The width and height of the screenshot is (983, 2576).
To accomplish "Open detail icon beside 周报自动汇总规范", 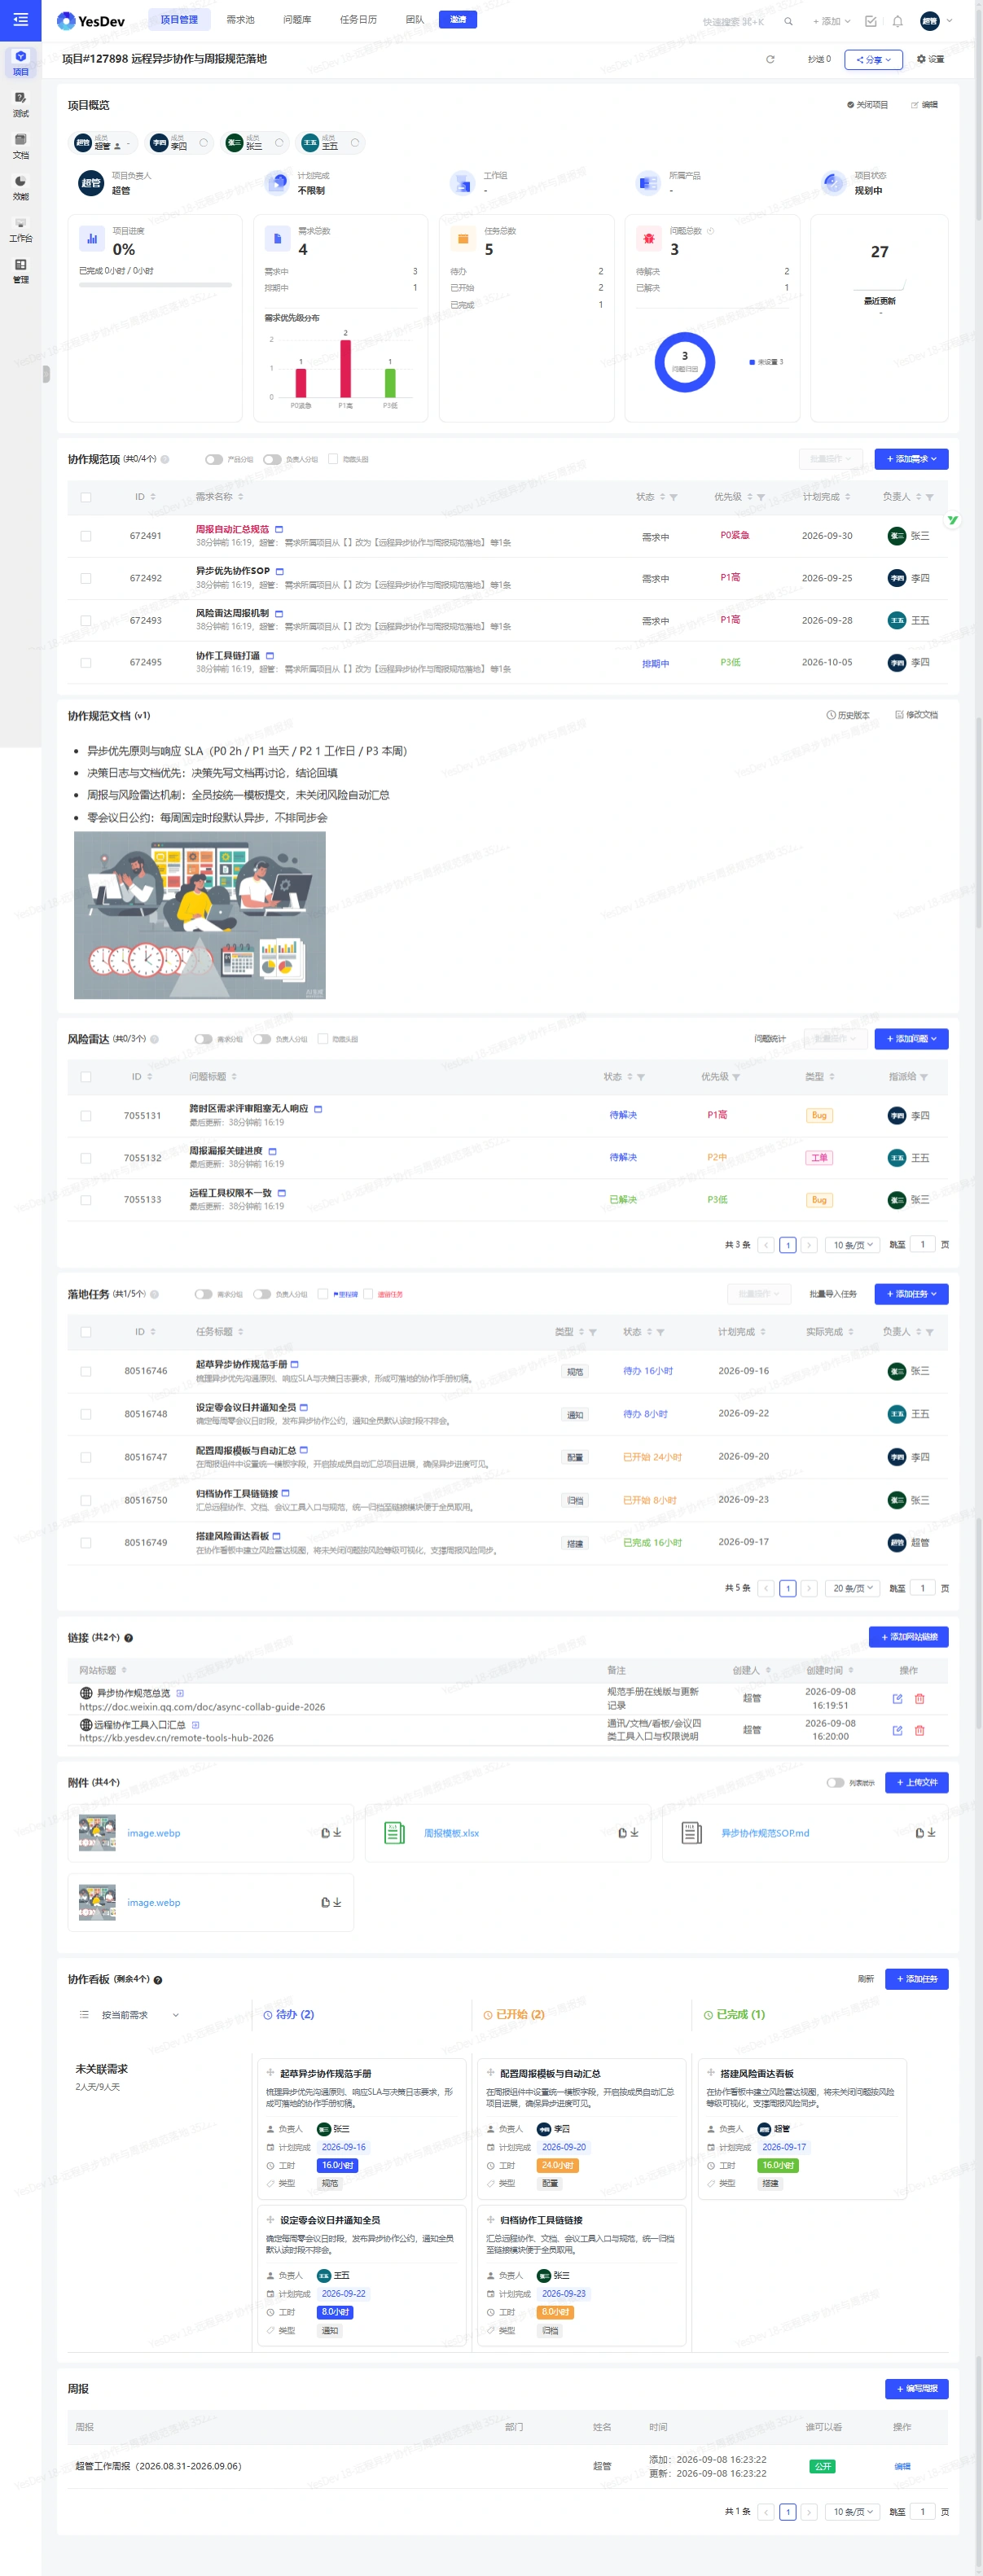I will coord(279,529).
